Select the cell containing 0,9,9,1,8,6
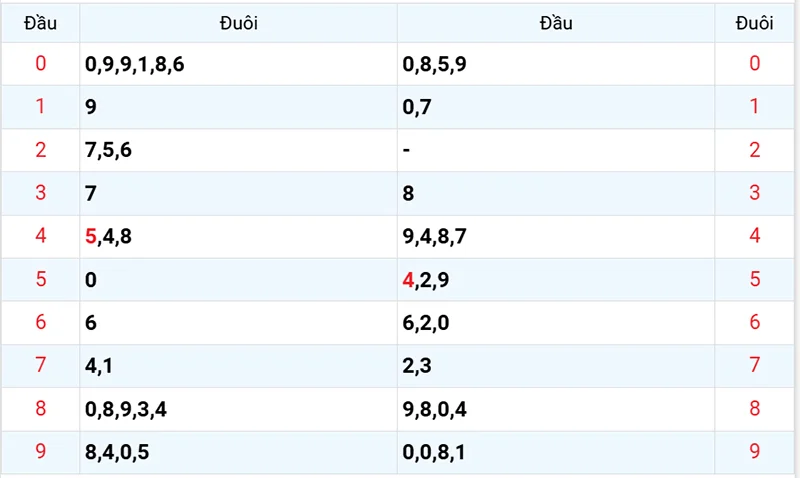Image resolution: width=800 pixels, height=478 pixels. tap(135, 65)
